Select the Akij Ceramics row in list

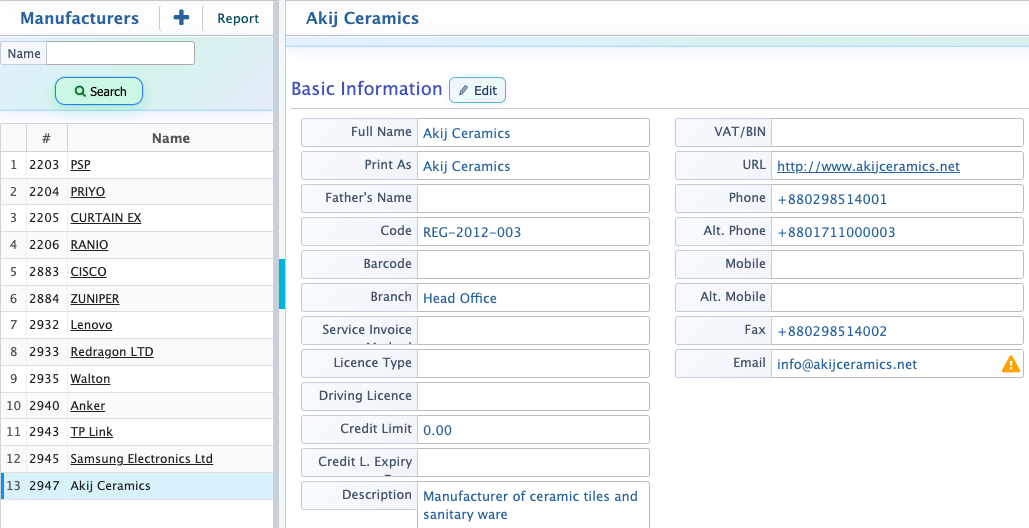click(137, 486)
